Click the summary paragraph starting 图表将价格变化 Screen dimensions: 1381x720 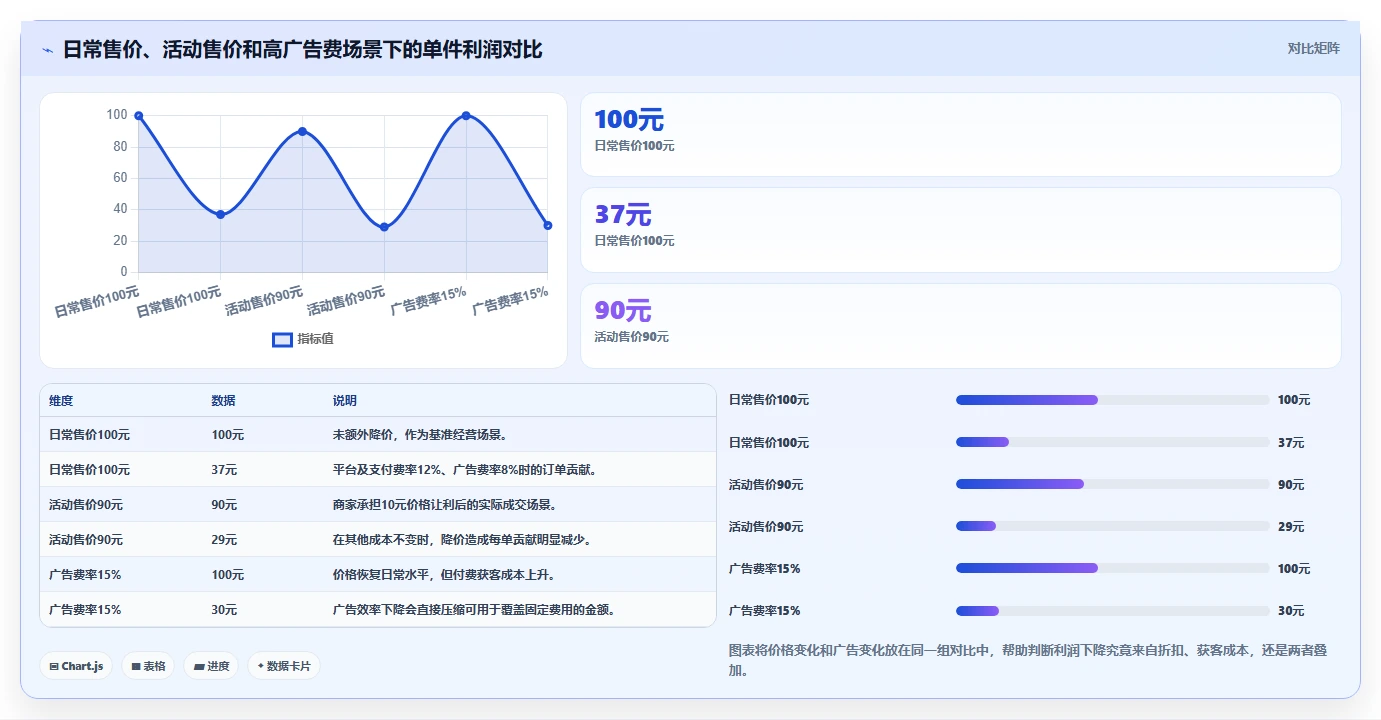tap(1029, 660)
